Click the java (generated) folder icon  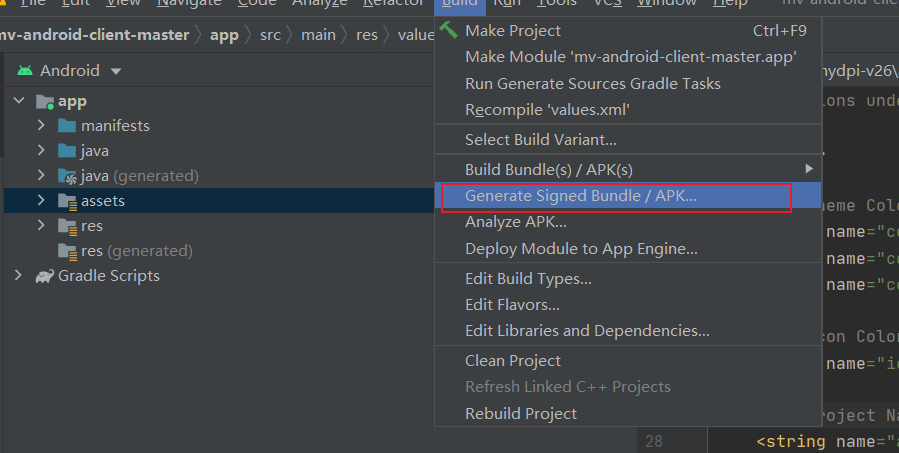[67, 176]
